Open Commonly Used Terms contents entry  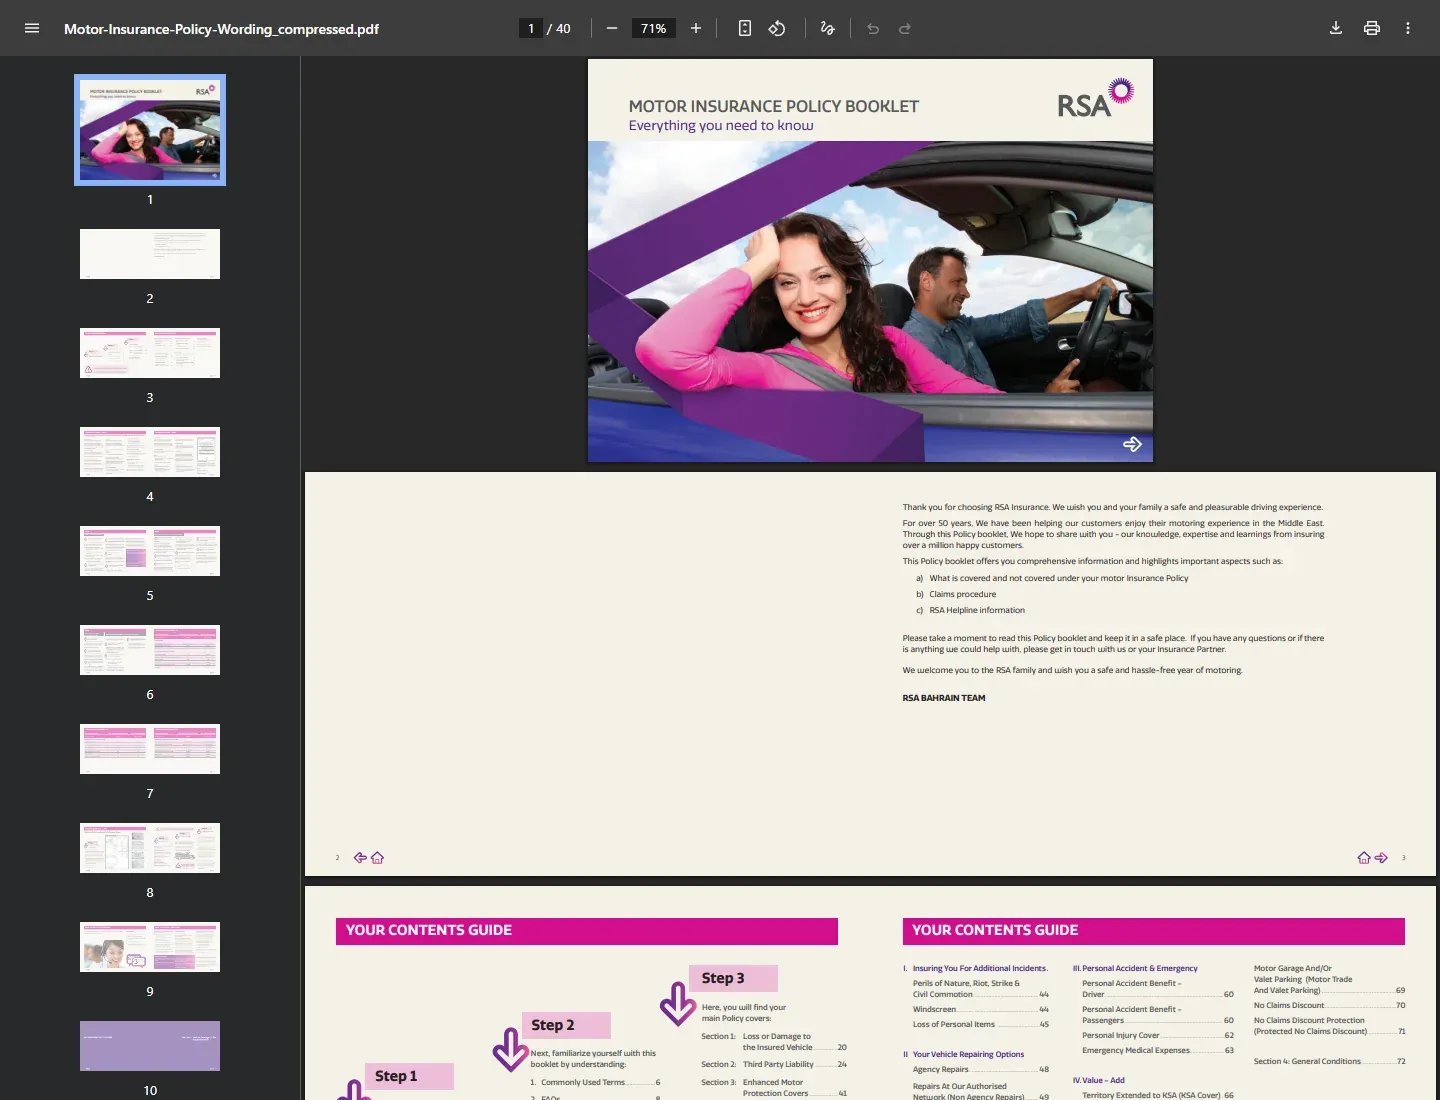(595, 1082)
